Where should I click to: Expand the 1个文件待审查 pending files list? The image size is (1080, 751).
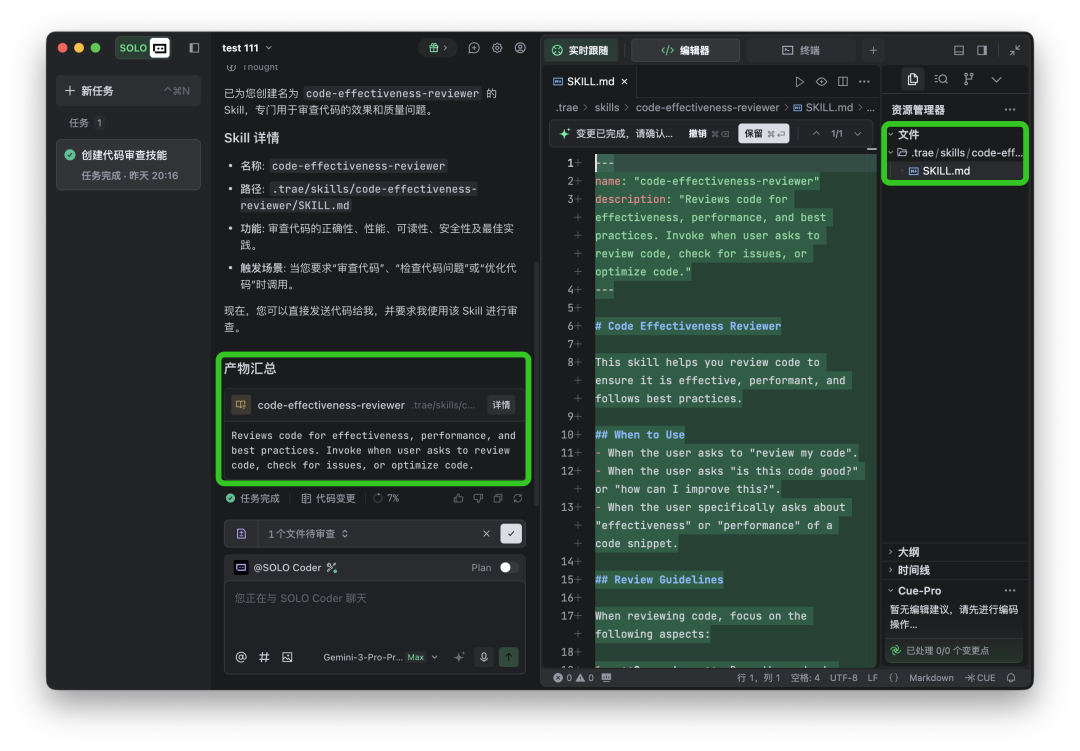pyautogui.click(x=308, y=534)
